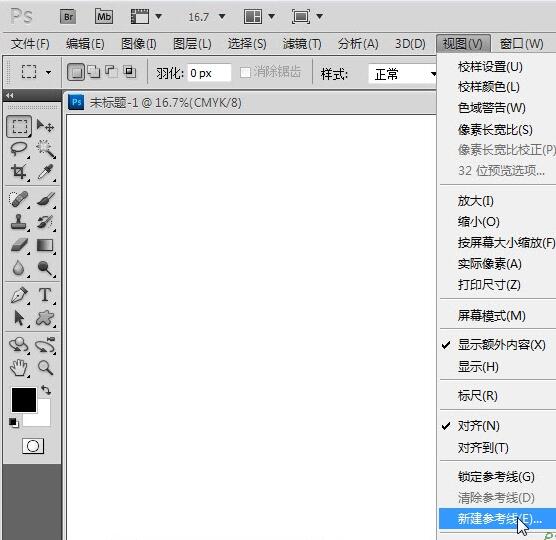Select the Zoom tool
This screenshot has height=540, width=556.
click(45, 368)
